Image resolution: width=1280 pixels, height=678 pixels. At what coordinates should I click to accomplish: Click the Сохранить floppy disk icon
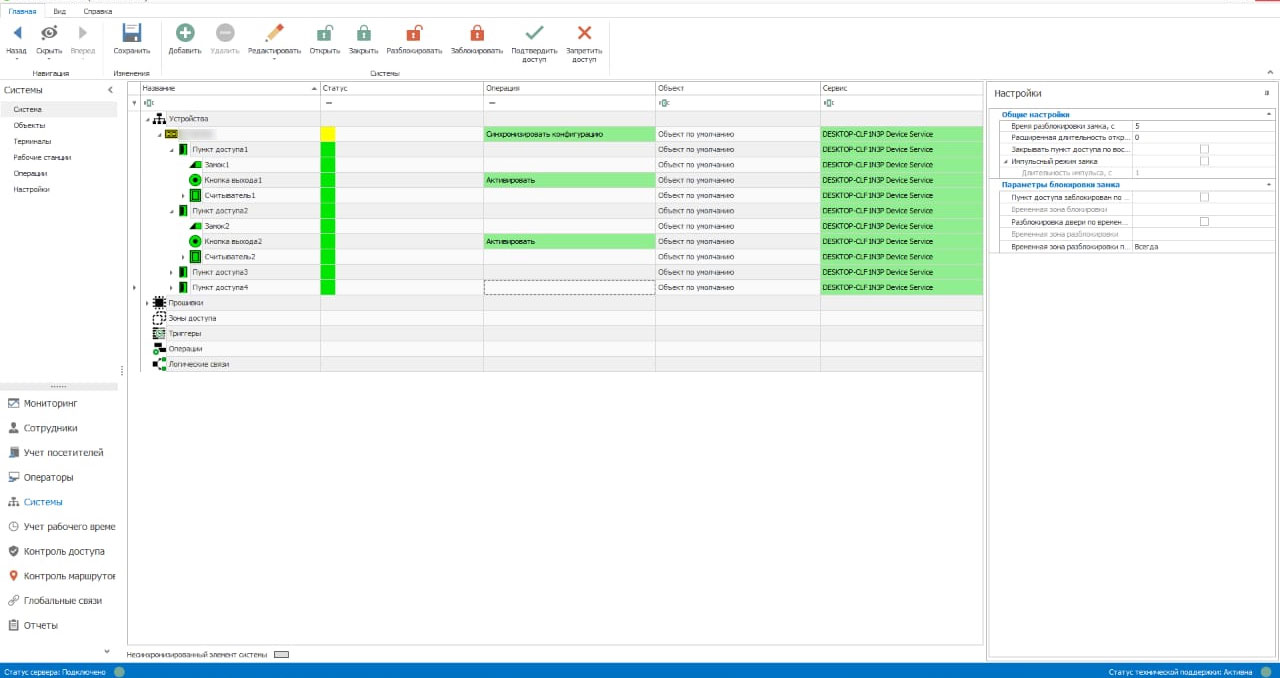pyautogui.click(x=131, y=33)
